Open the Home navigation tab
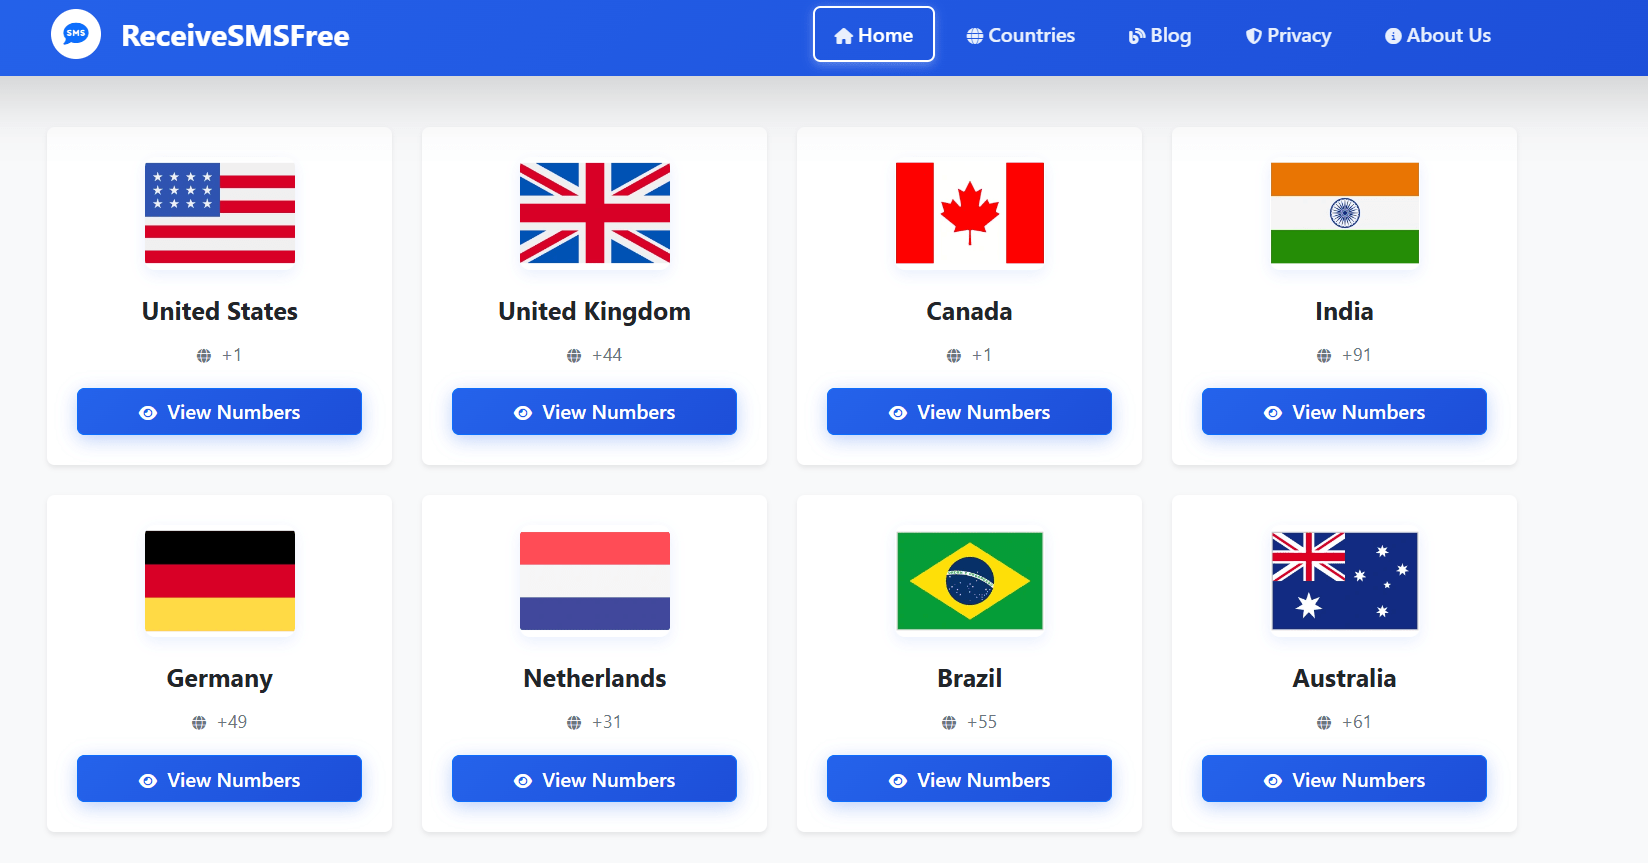This screenshot has height=863, width=1648. tap(874, 35)
